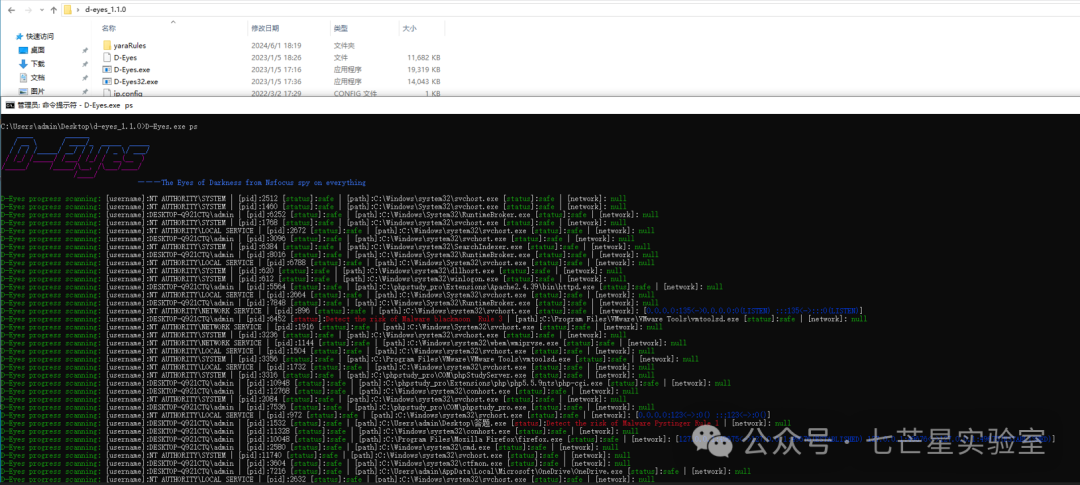Click the star icon beside 快速访问
Viewport: 1080px width, 485px height.
20,36
